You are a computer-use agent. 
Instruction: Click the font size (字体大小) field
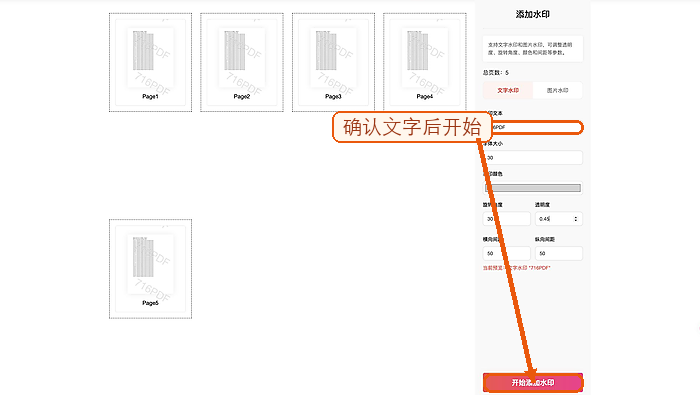(533, 158)
